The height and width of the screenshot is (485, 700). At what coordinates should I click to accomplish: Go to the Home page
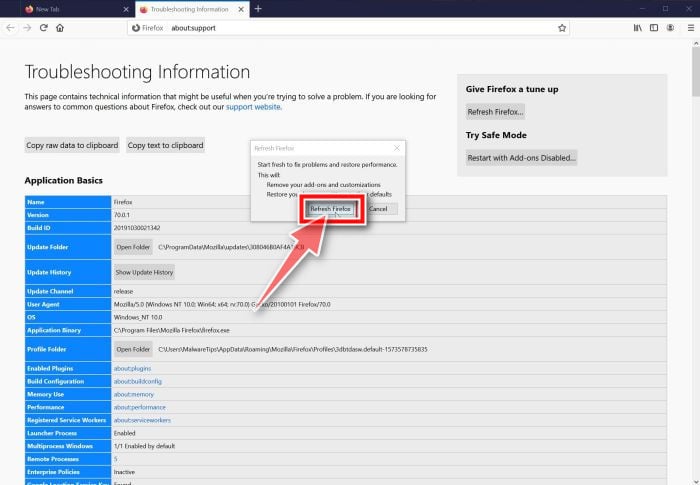(x=60, y=28)
